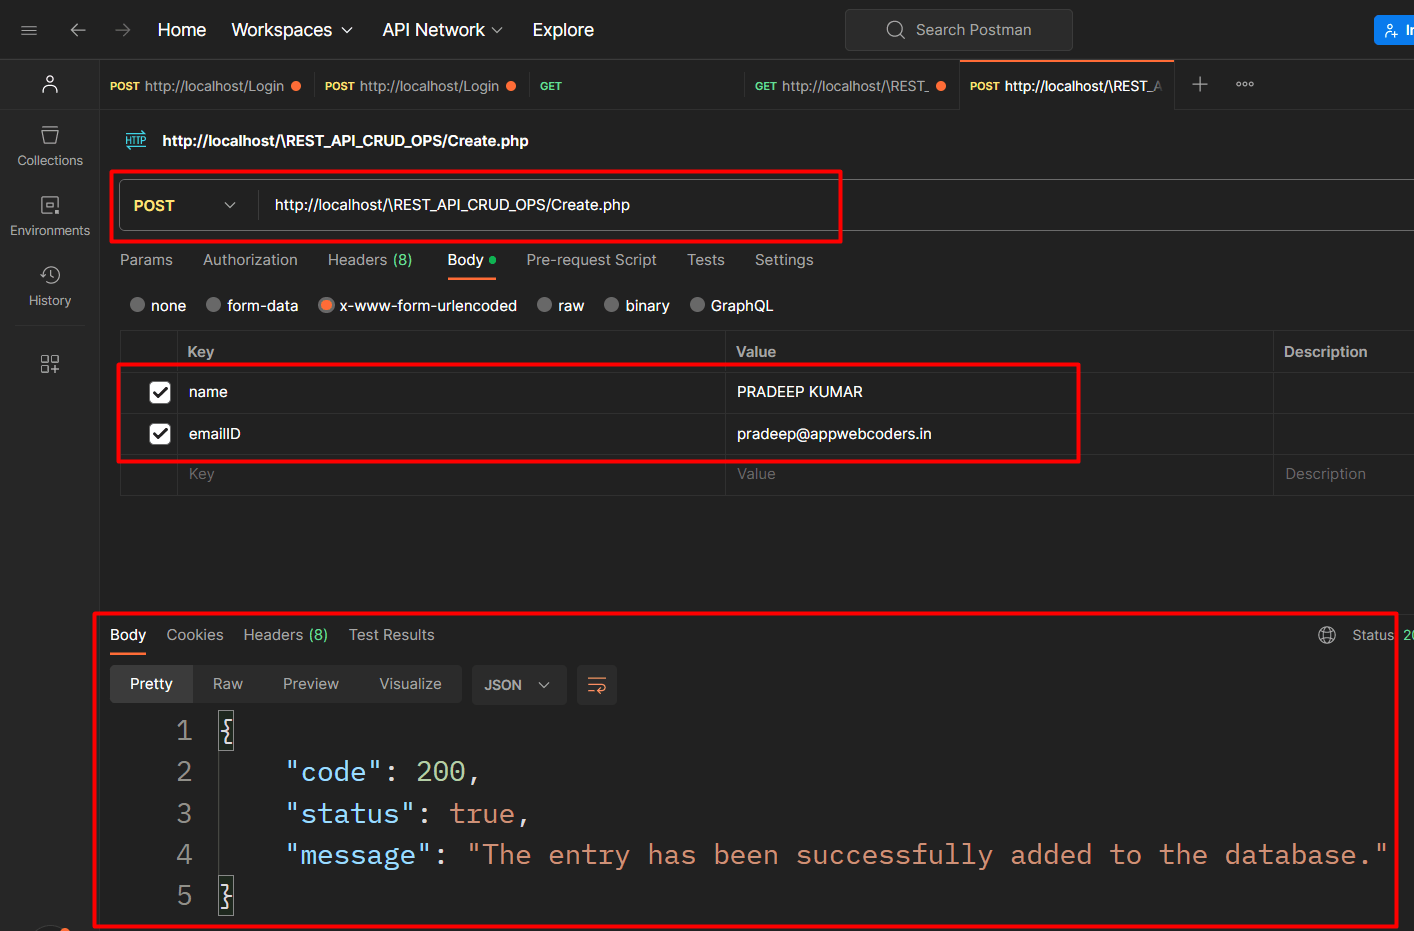Open History in the sidebar
This screenshot has width=1414, height=931.
click(50, 286)
